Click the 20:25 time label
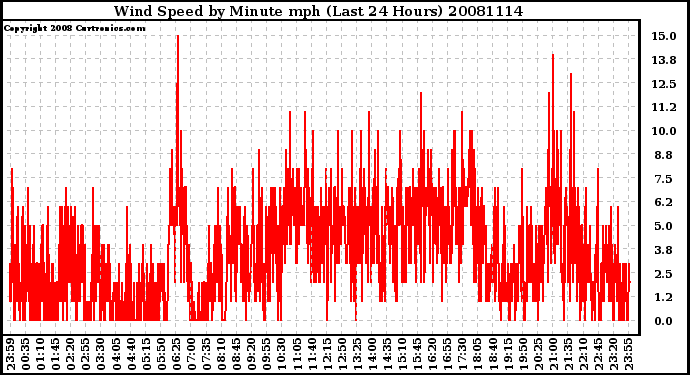Viewport: 690px width, 375px height. [x=537, y=354]
